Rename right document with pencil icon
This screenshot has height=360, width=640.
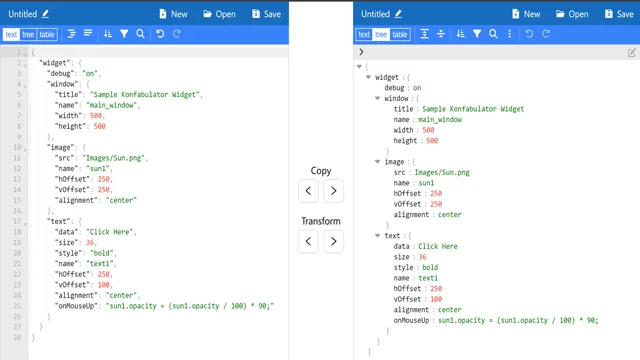tap(398, 14)
